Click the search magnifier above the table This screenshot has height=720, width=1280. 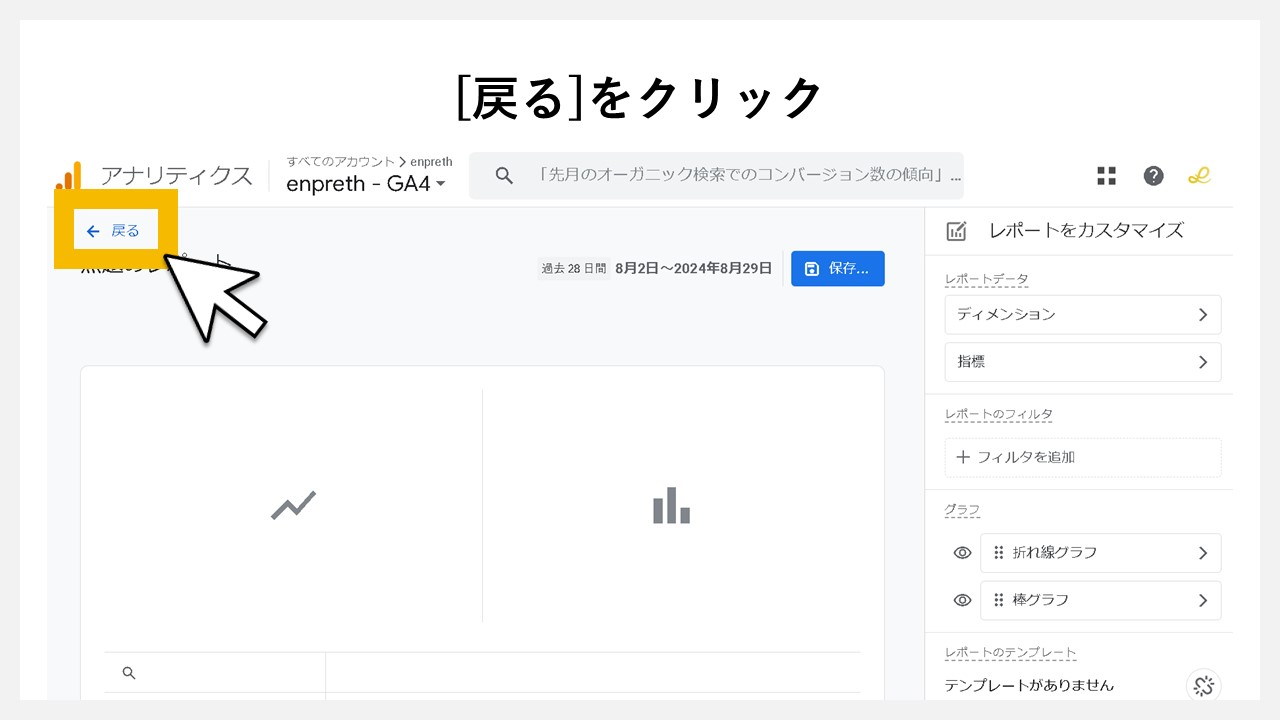coord(129,672)
